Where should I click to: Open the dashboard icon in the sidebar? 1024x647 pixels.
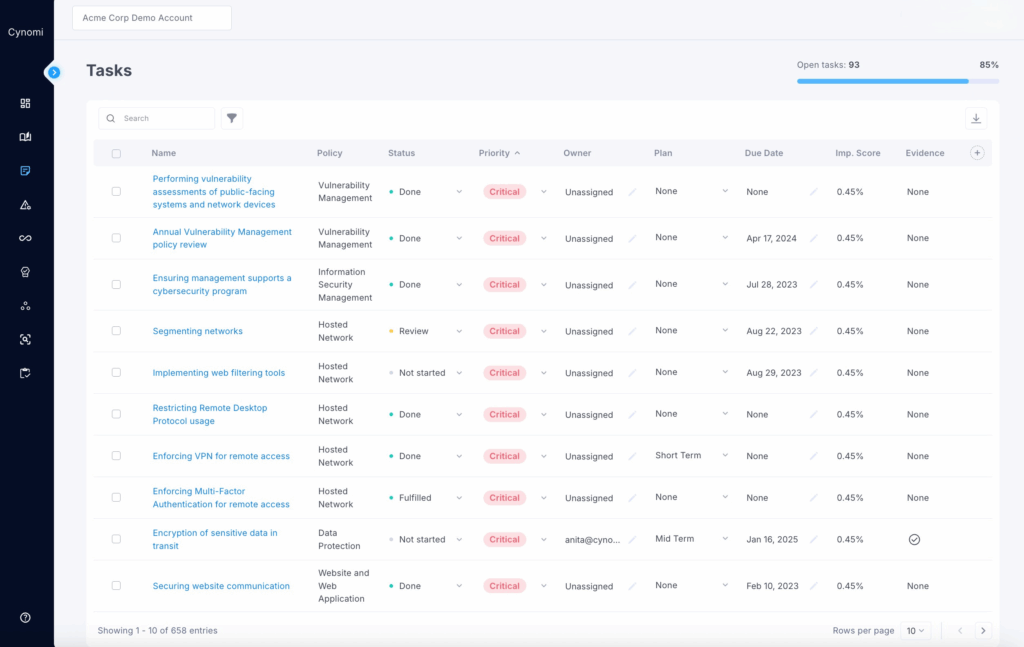pos(25,103)
